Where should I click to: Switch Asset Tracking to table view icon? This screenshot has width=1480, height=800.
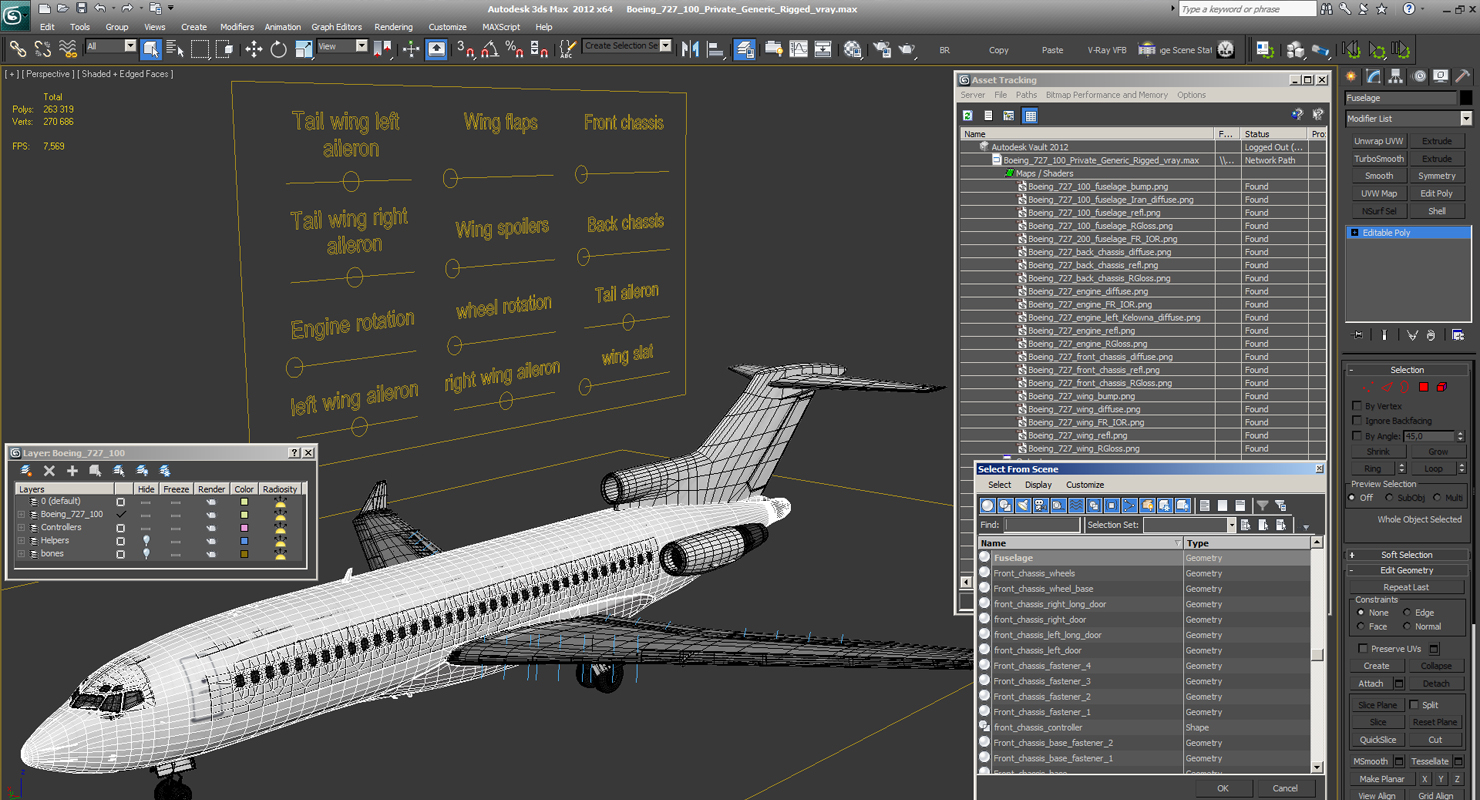pyautogui.click(x=1030, y=115)
